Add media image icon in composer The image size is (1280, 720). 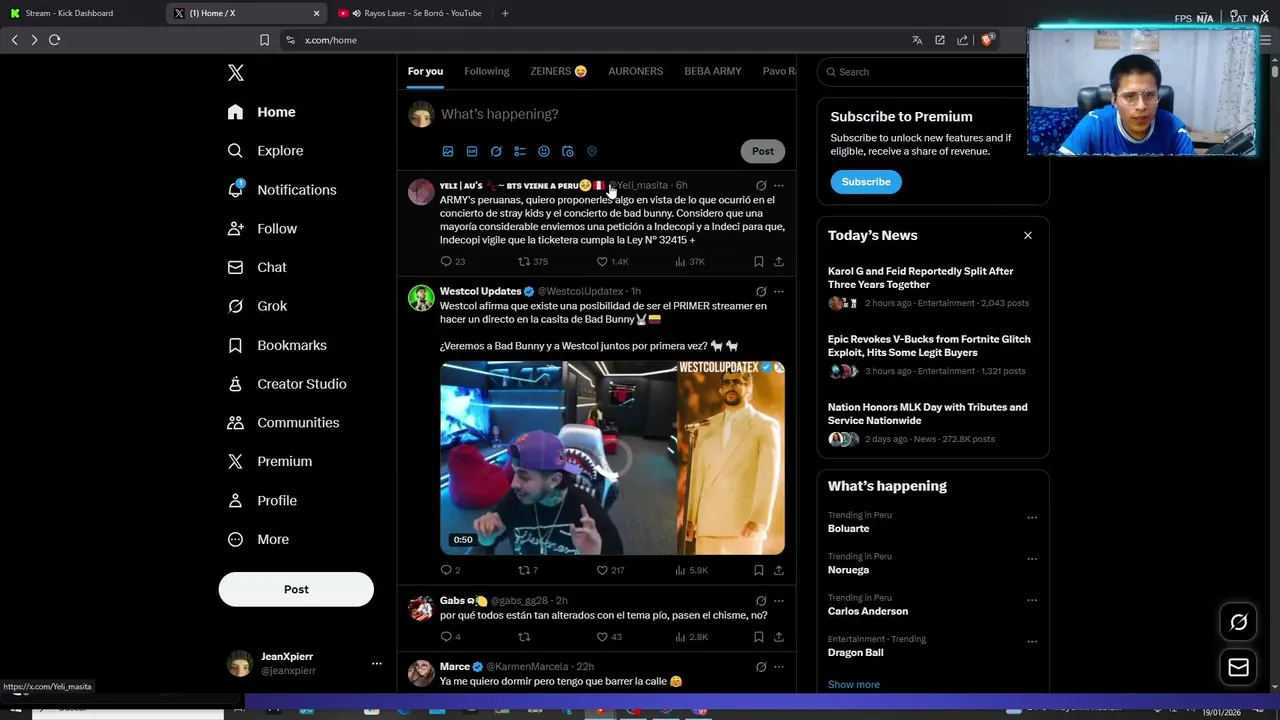point(448,152)
